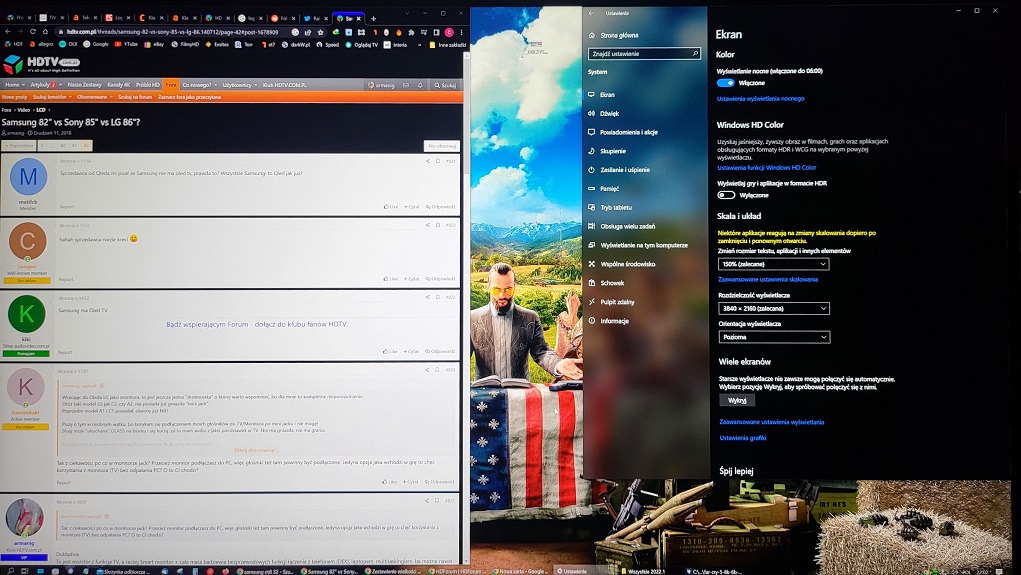Open the Chrome profile avatar
The width and height of the screenshot is (1021, 575).
click(449, 32)
